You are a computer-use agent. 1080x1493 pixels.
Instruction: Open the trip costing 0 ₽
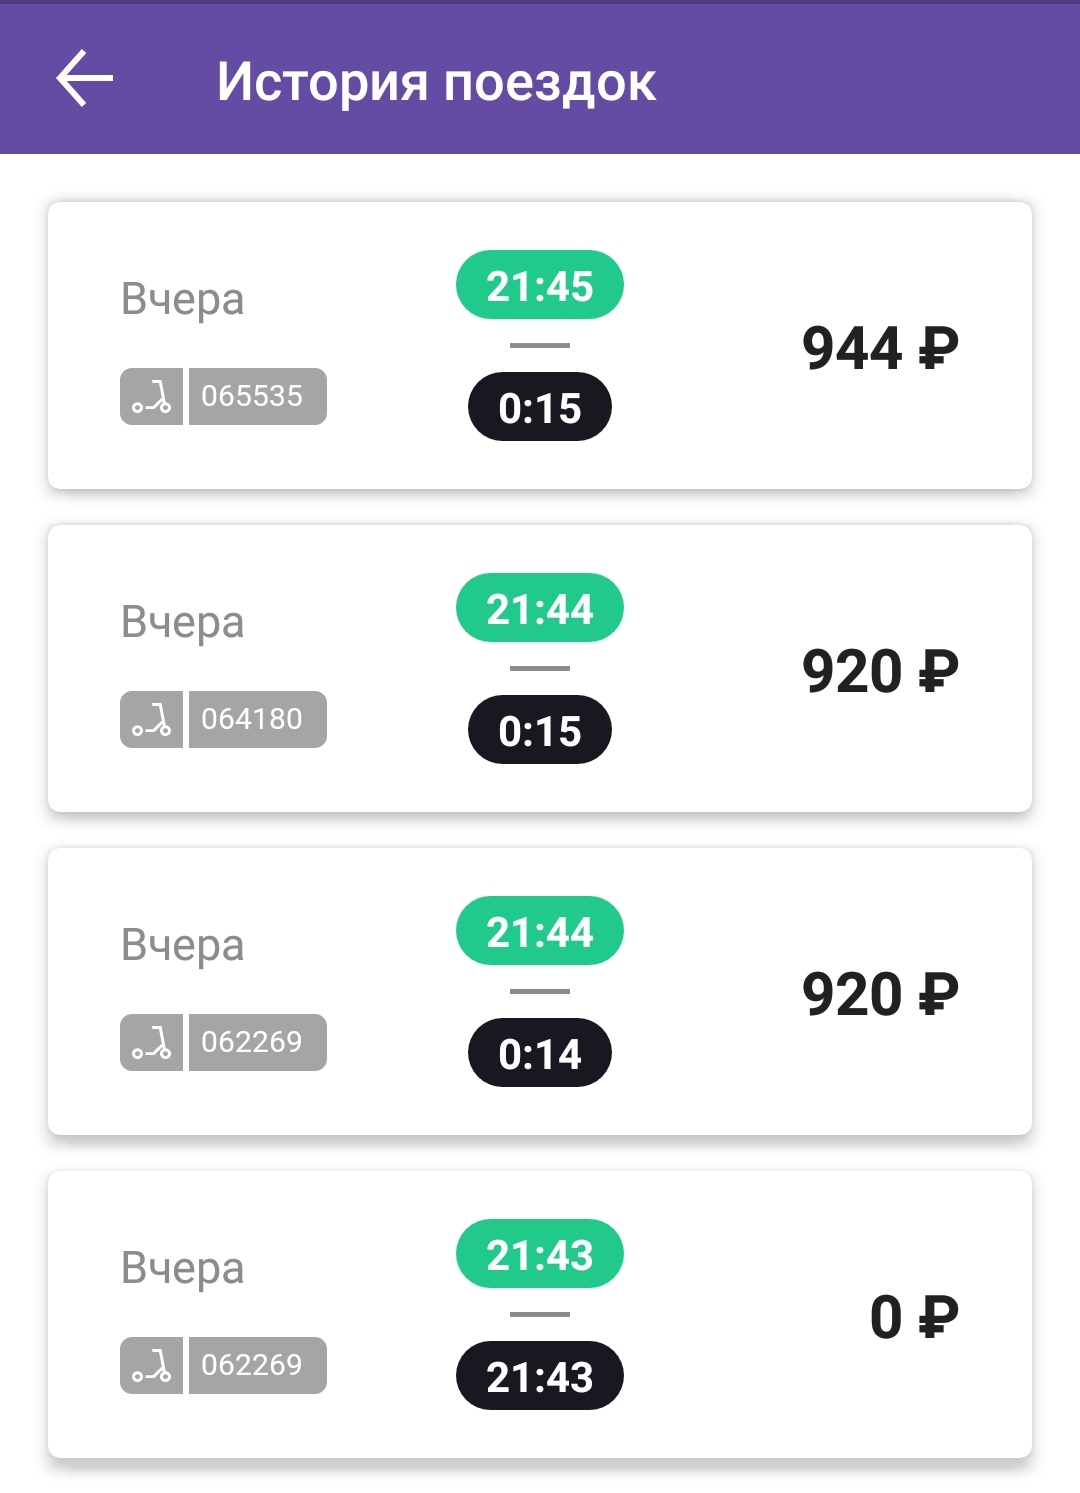coord(540,1315)
